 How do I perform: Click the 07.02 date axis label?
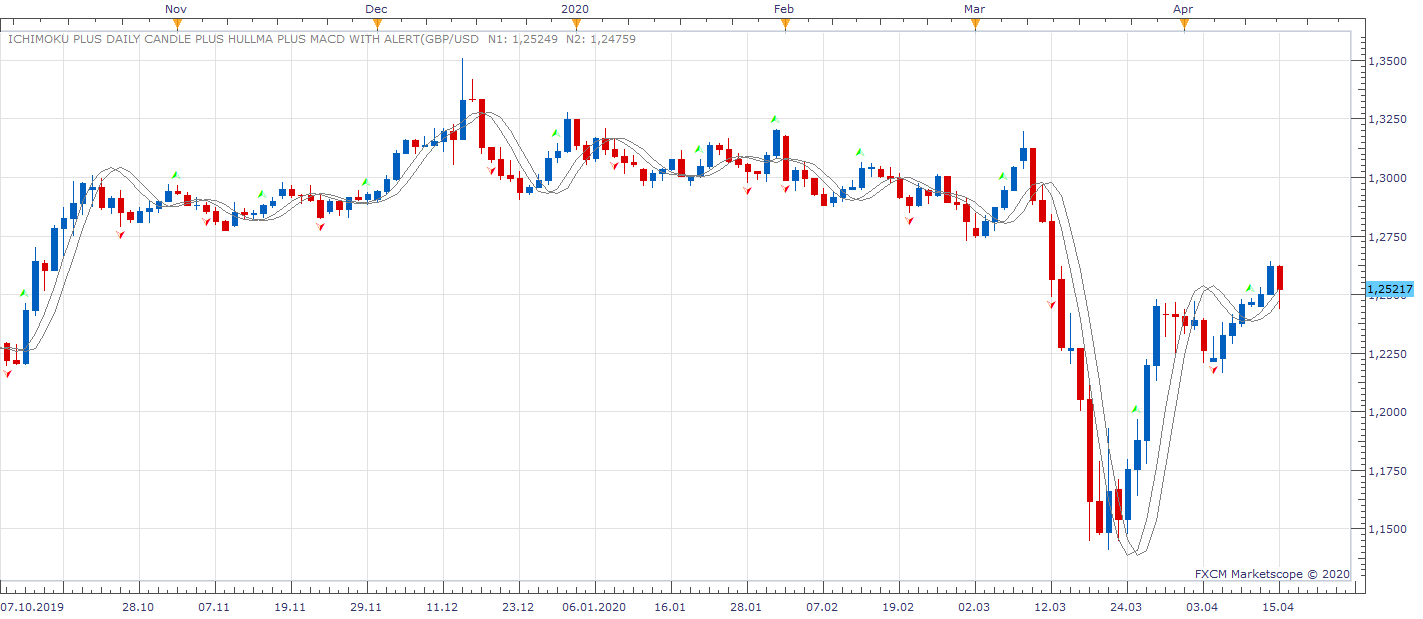point(822,607)
